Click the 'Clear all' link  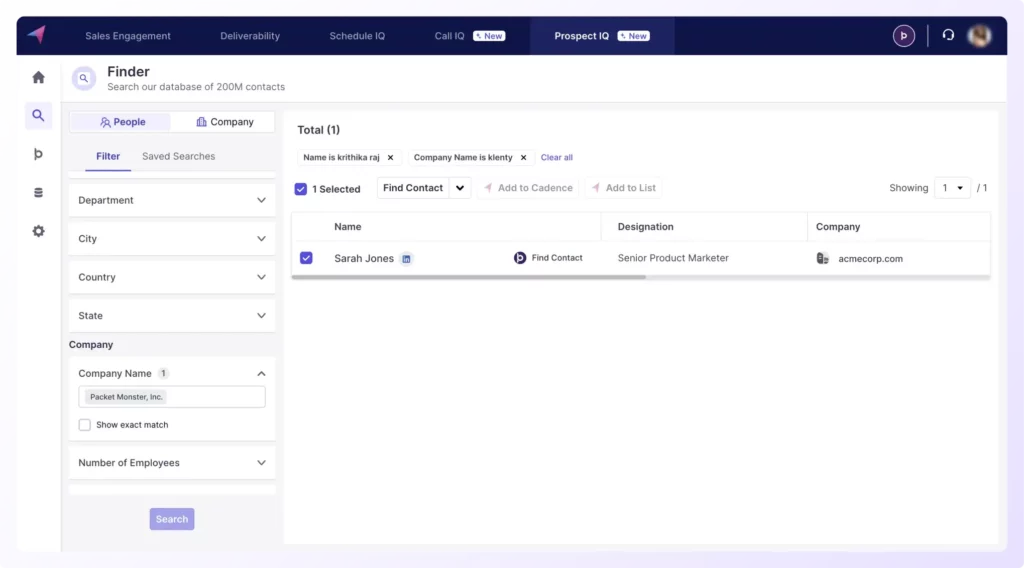pos(556,157)
